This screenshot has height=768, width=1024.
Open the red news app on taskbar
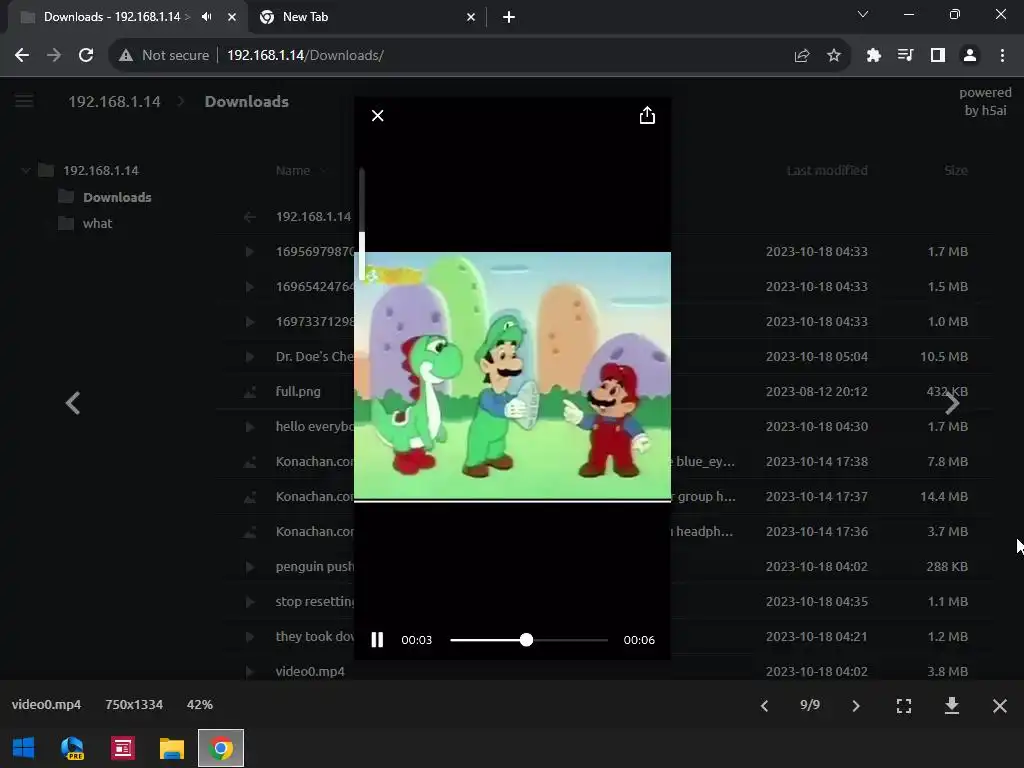click(122, 748)
